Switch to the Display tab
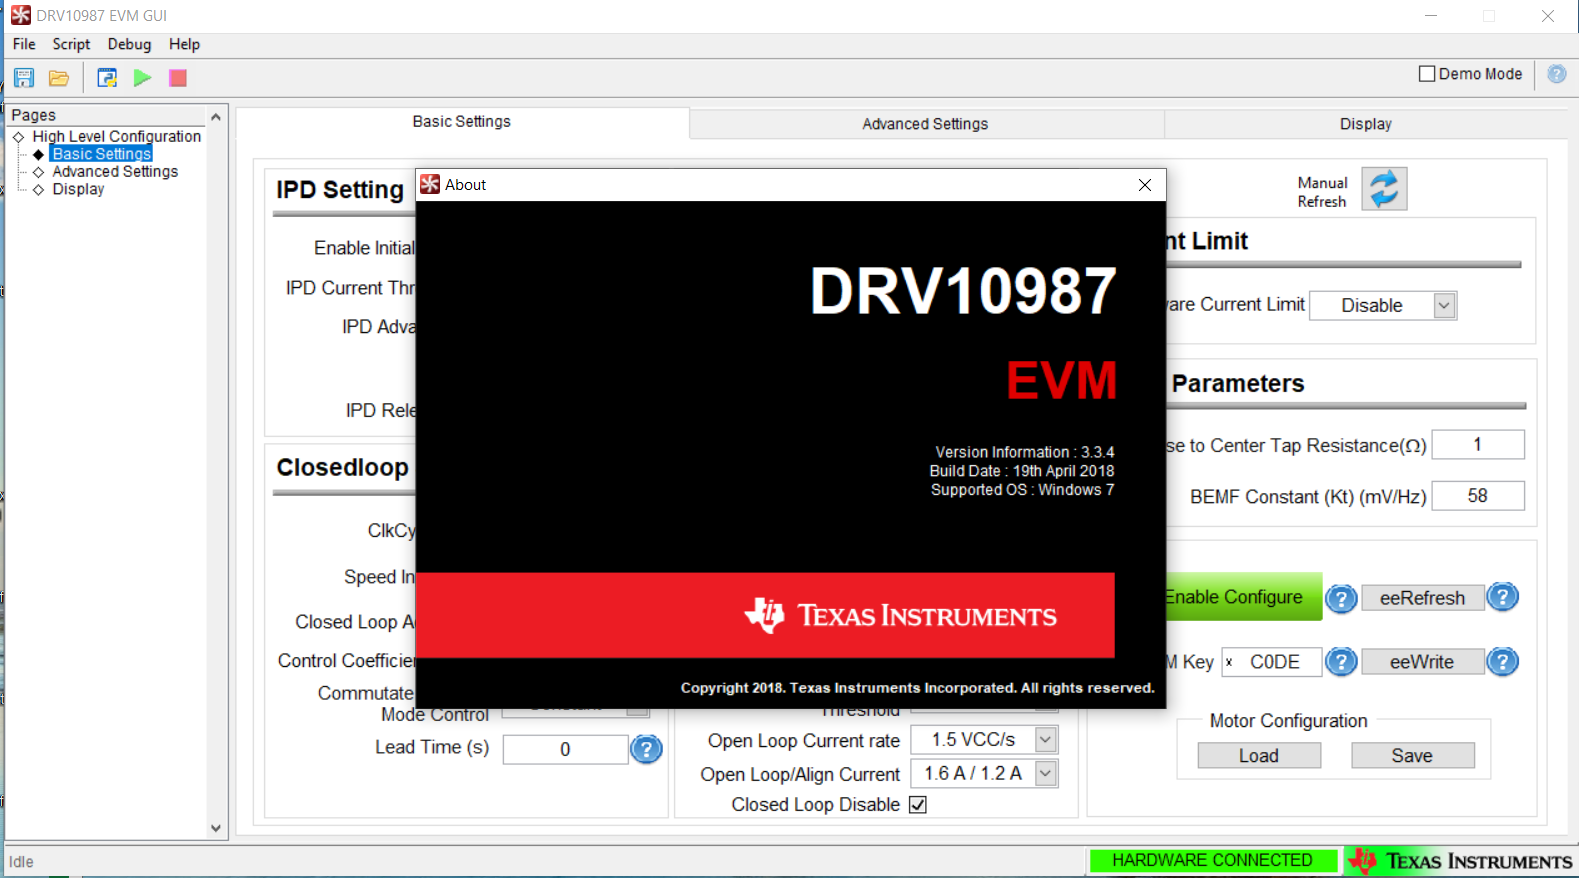 (1366, 124)
